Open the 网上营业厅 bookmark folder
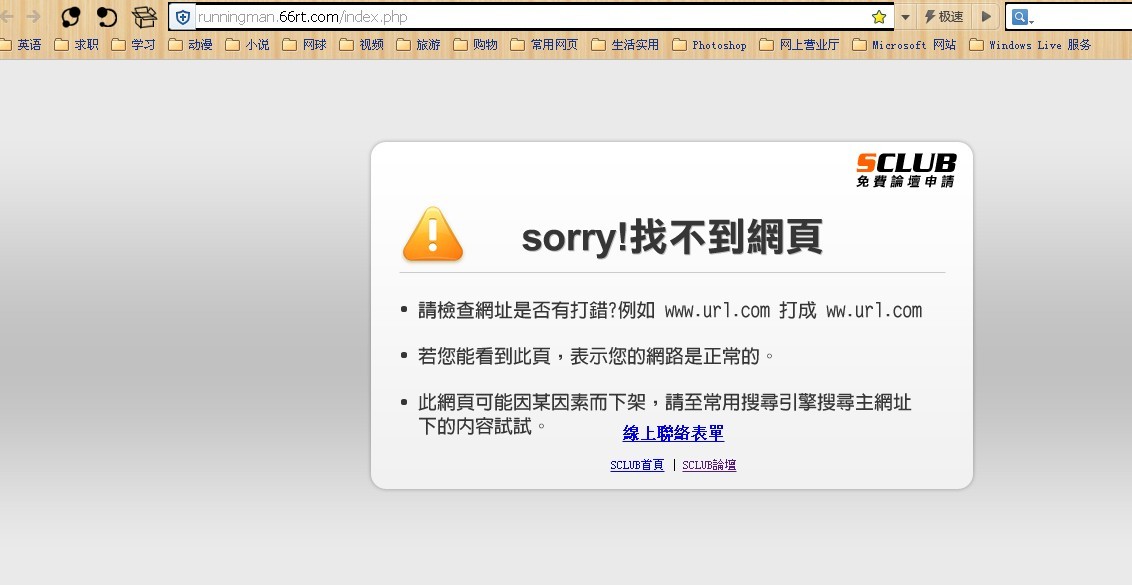 point(799,45)
